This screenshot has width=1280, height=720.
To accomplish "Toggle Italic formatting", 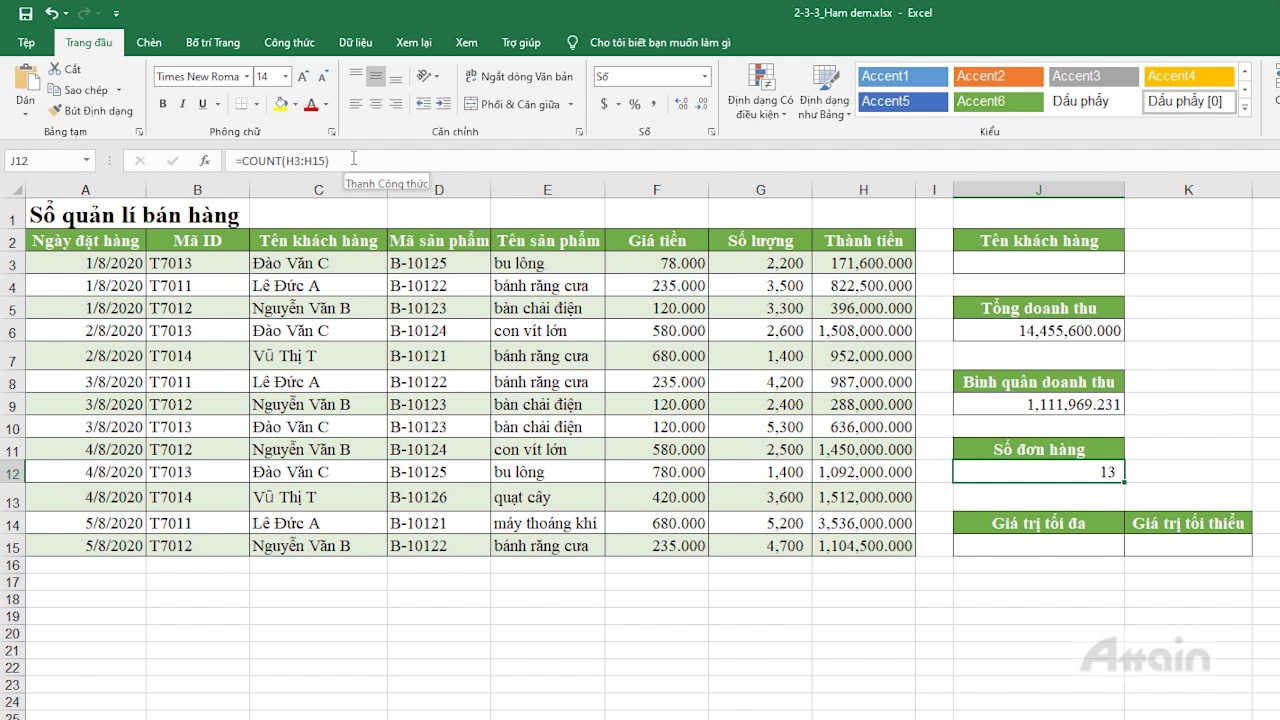I will point(182,104).
